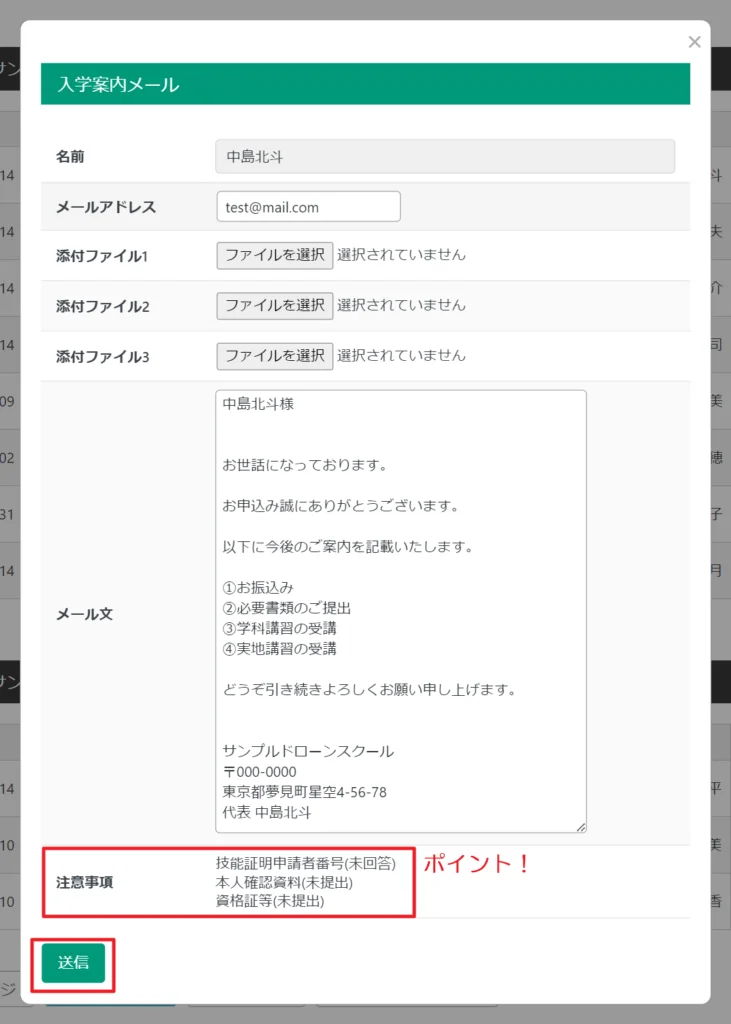The width and height of the screenshot is (731, 1024).
Task: Open file picker for 添付ファイル3
Action: coord(274,355)
